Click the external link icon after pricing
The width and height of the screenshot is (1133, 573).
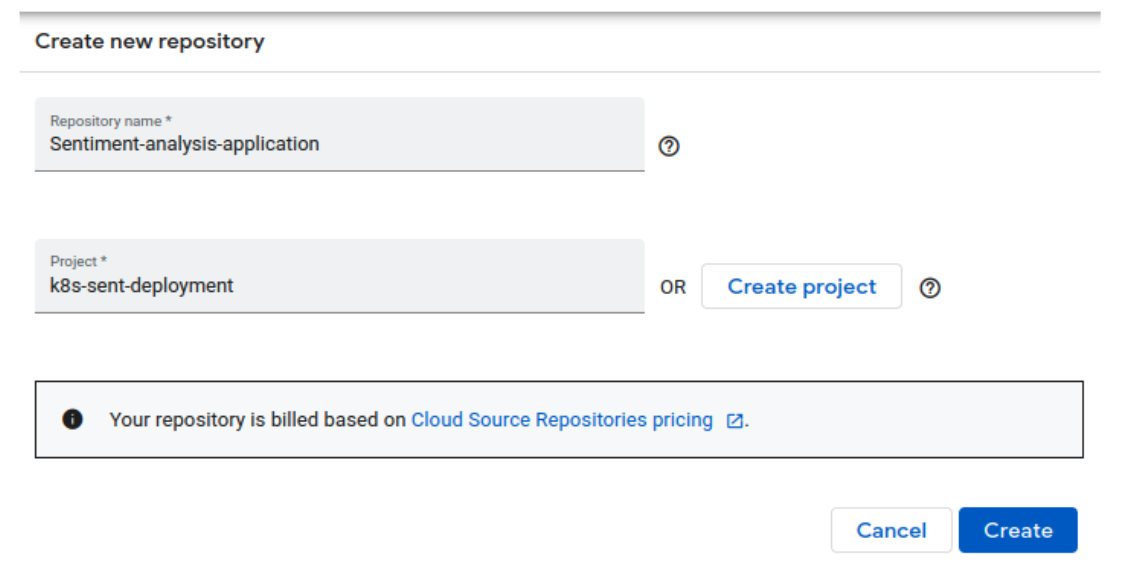pos(735,421)
